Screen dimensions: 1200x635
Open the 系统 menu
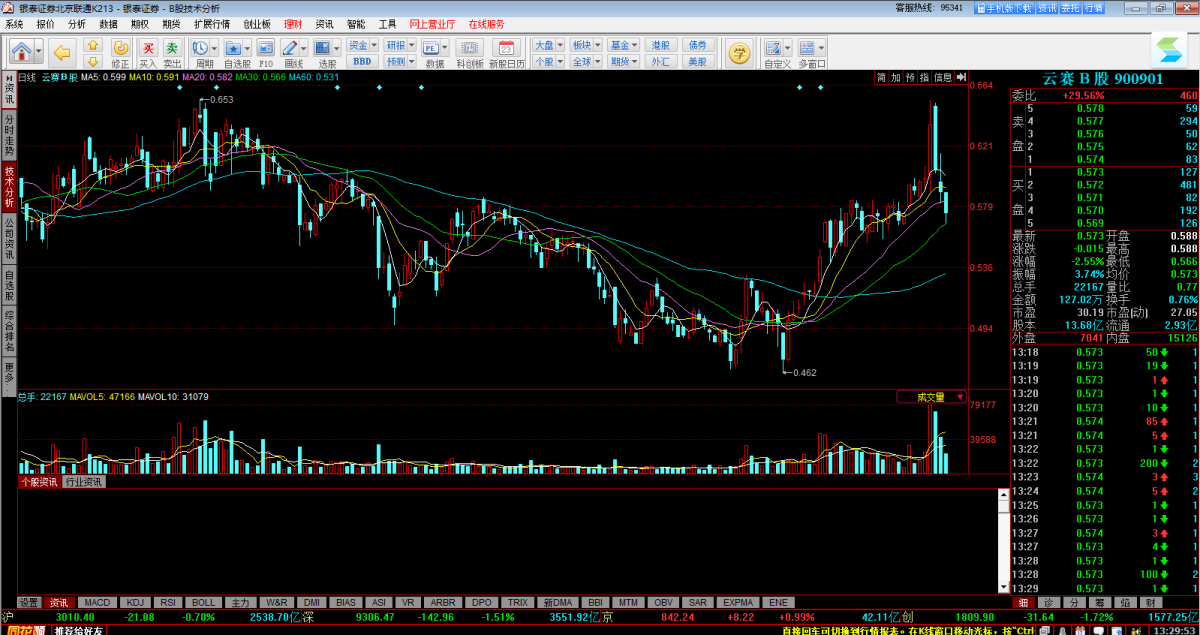click(14, 23)
